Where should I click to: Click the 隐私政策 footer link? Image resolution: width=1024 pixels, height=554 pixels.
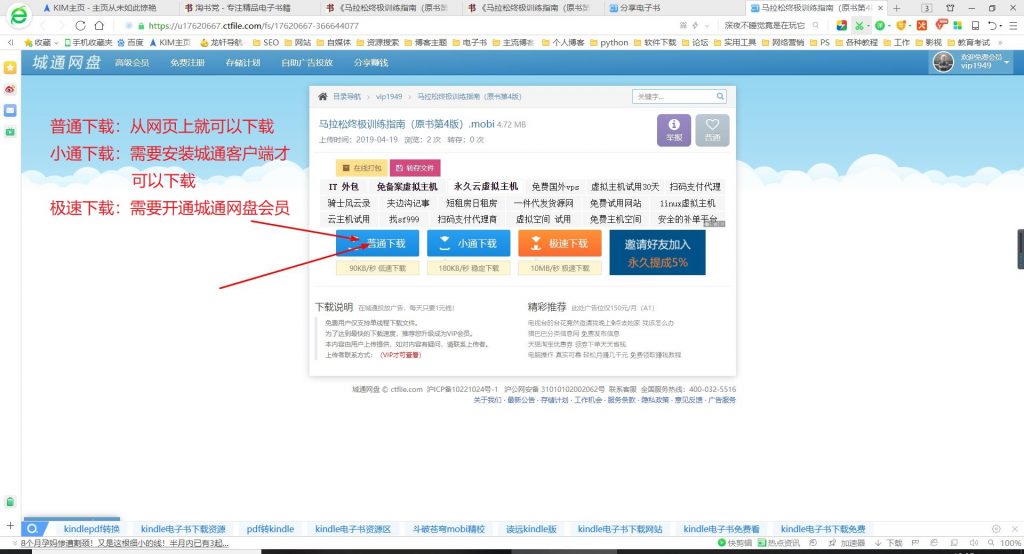(654, 400)
